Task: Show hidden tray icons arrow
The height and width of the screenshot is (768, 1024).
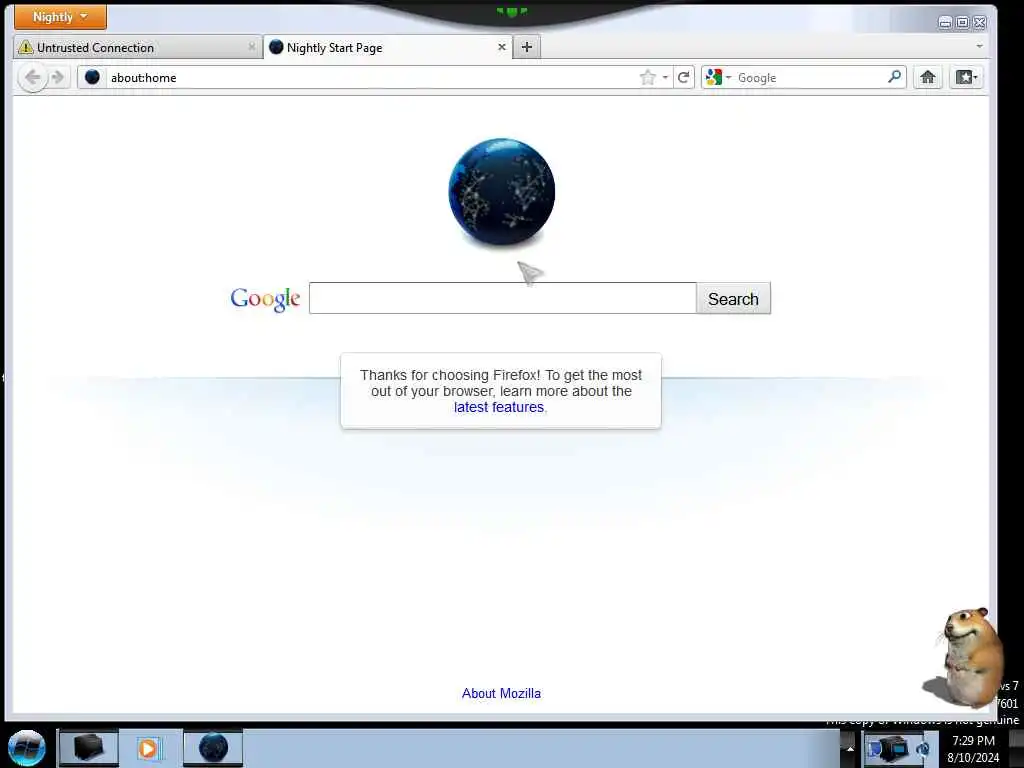Action: (x=850, y=748)
